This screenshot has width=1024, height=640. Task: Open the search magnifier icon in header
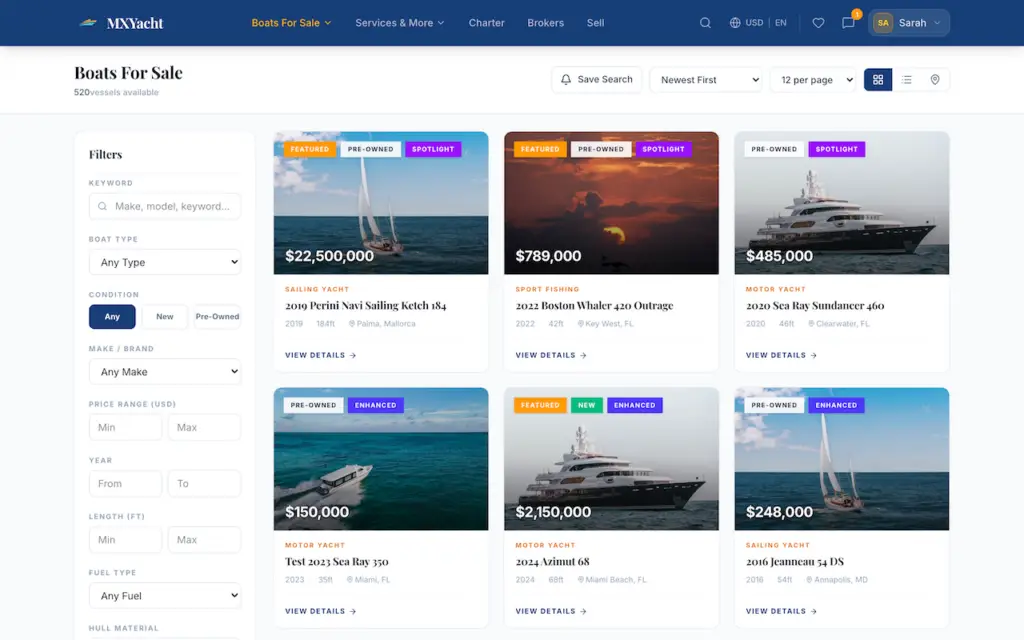pos(705,23)
